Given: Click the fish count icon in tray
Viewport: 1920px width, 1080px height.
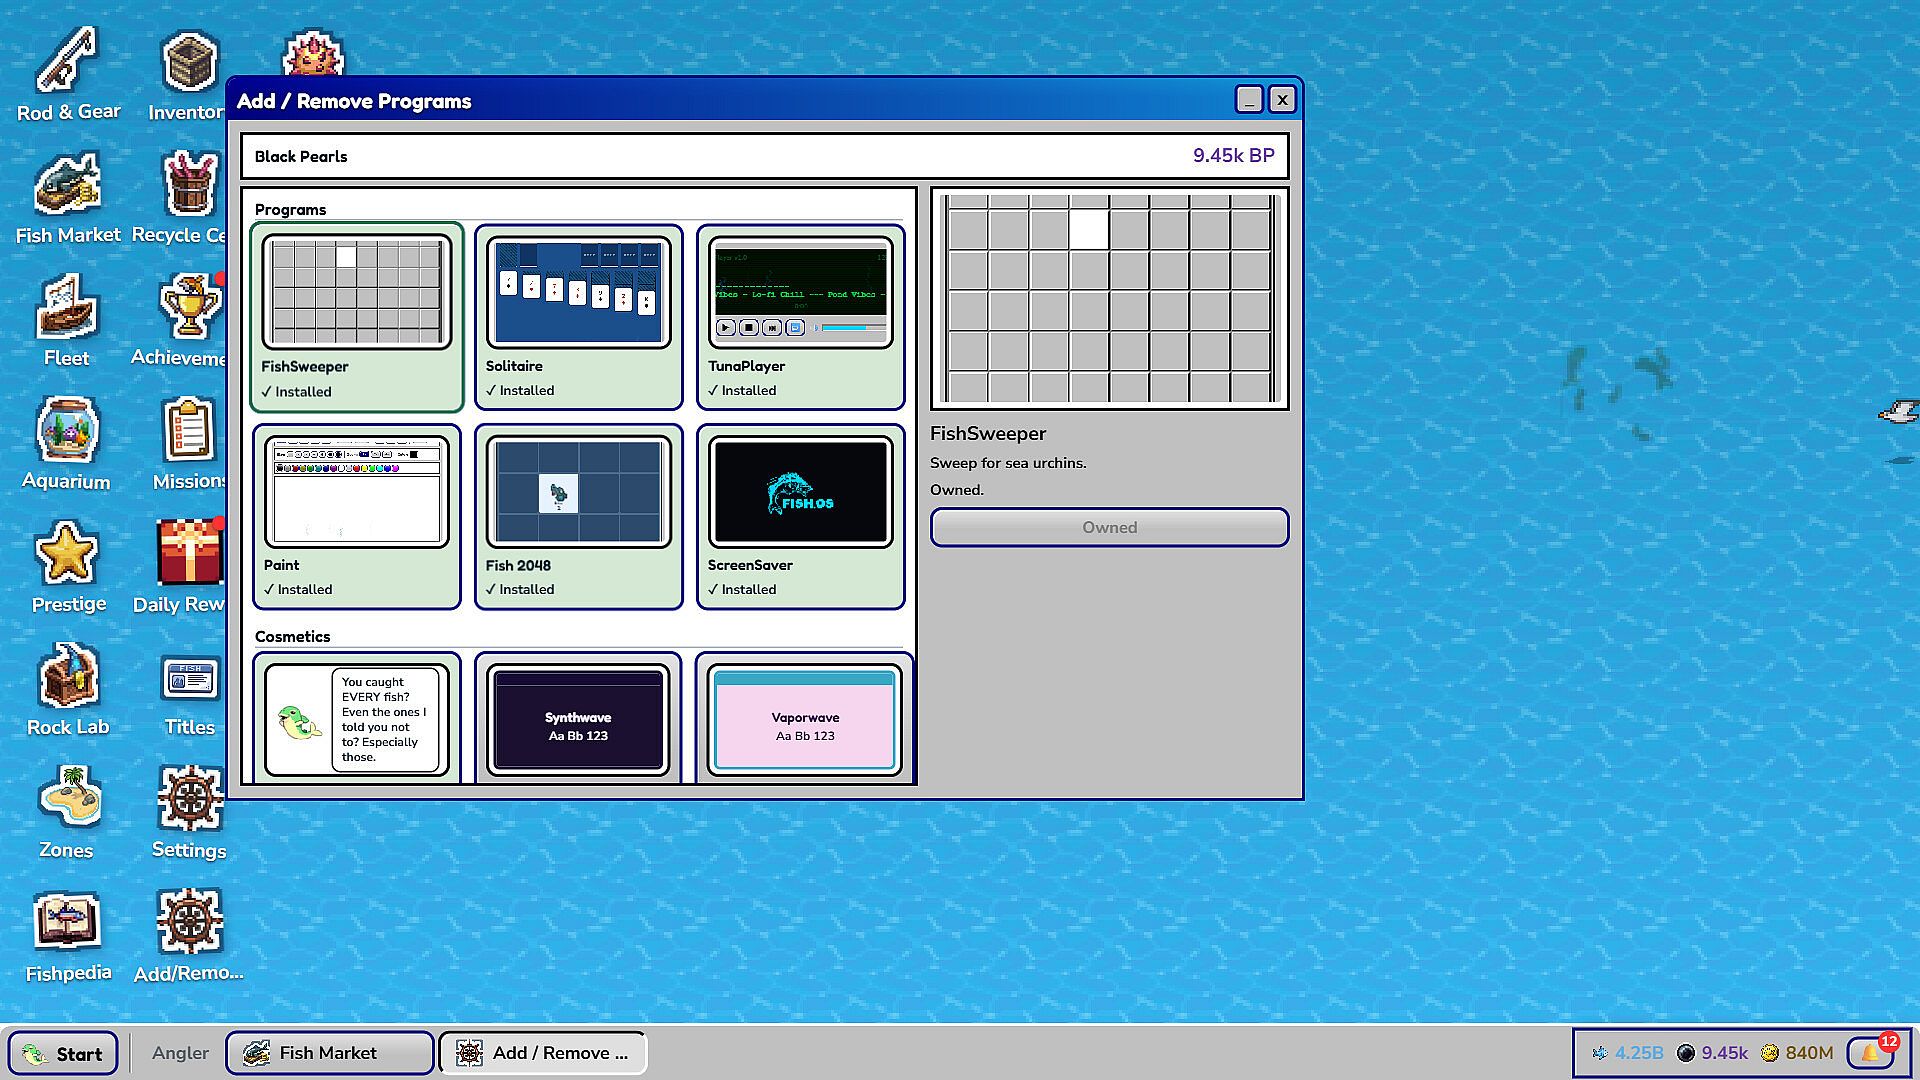Looking at the screenshot, I should coord(1600,1053).
